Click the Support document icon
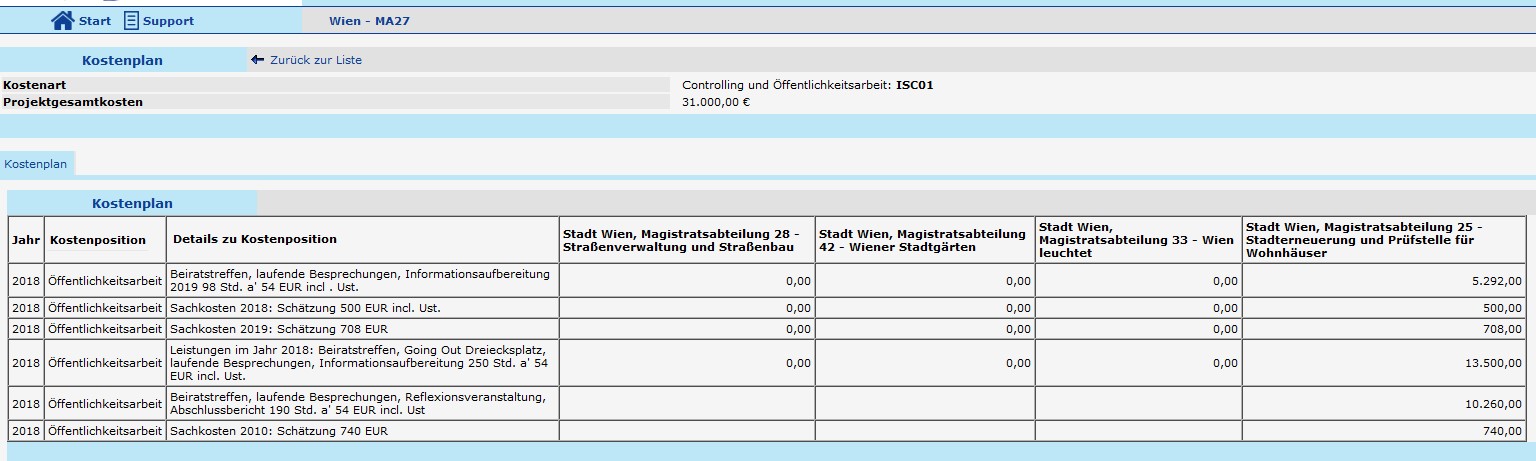 tap(131, 21)
